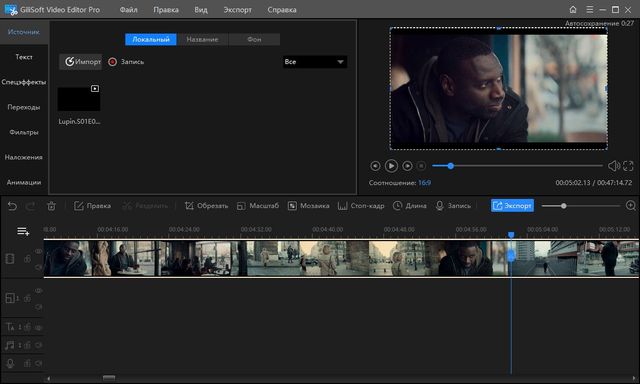640x384 pixels.
Task: Open the Вид menu
Action: coord(201,9)
